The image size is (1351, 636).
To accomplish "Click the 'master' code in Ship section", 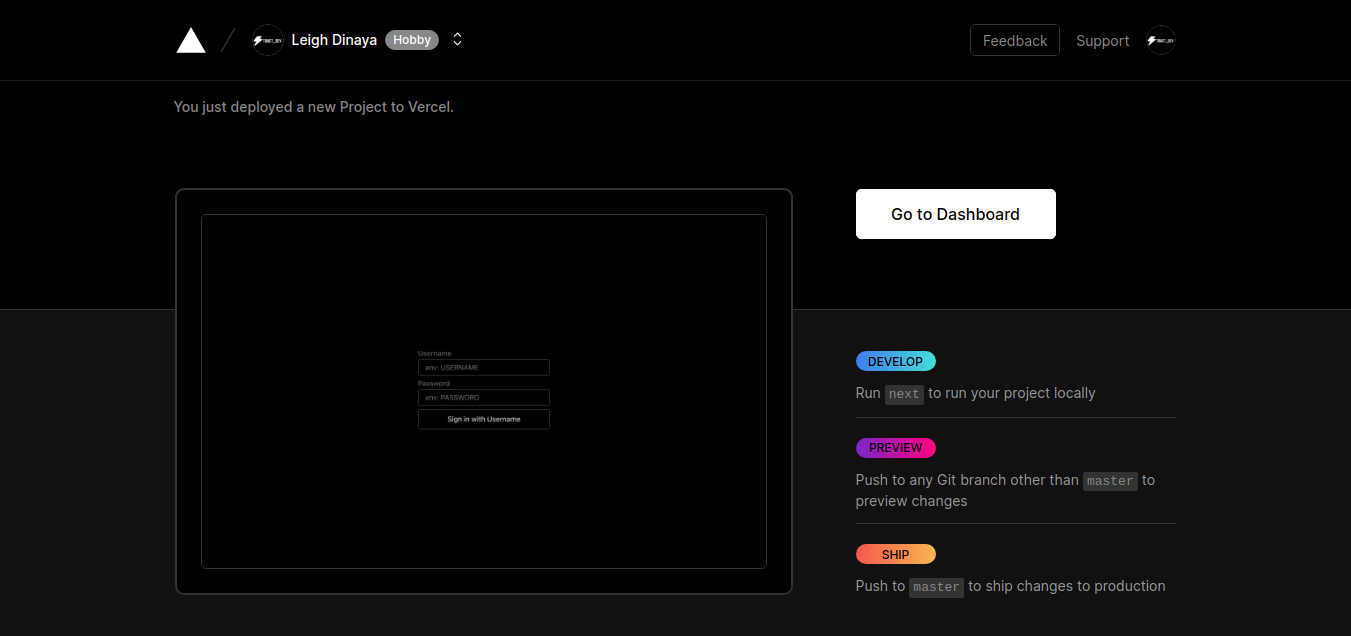I will pos(936,587).
